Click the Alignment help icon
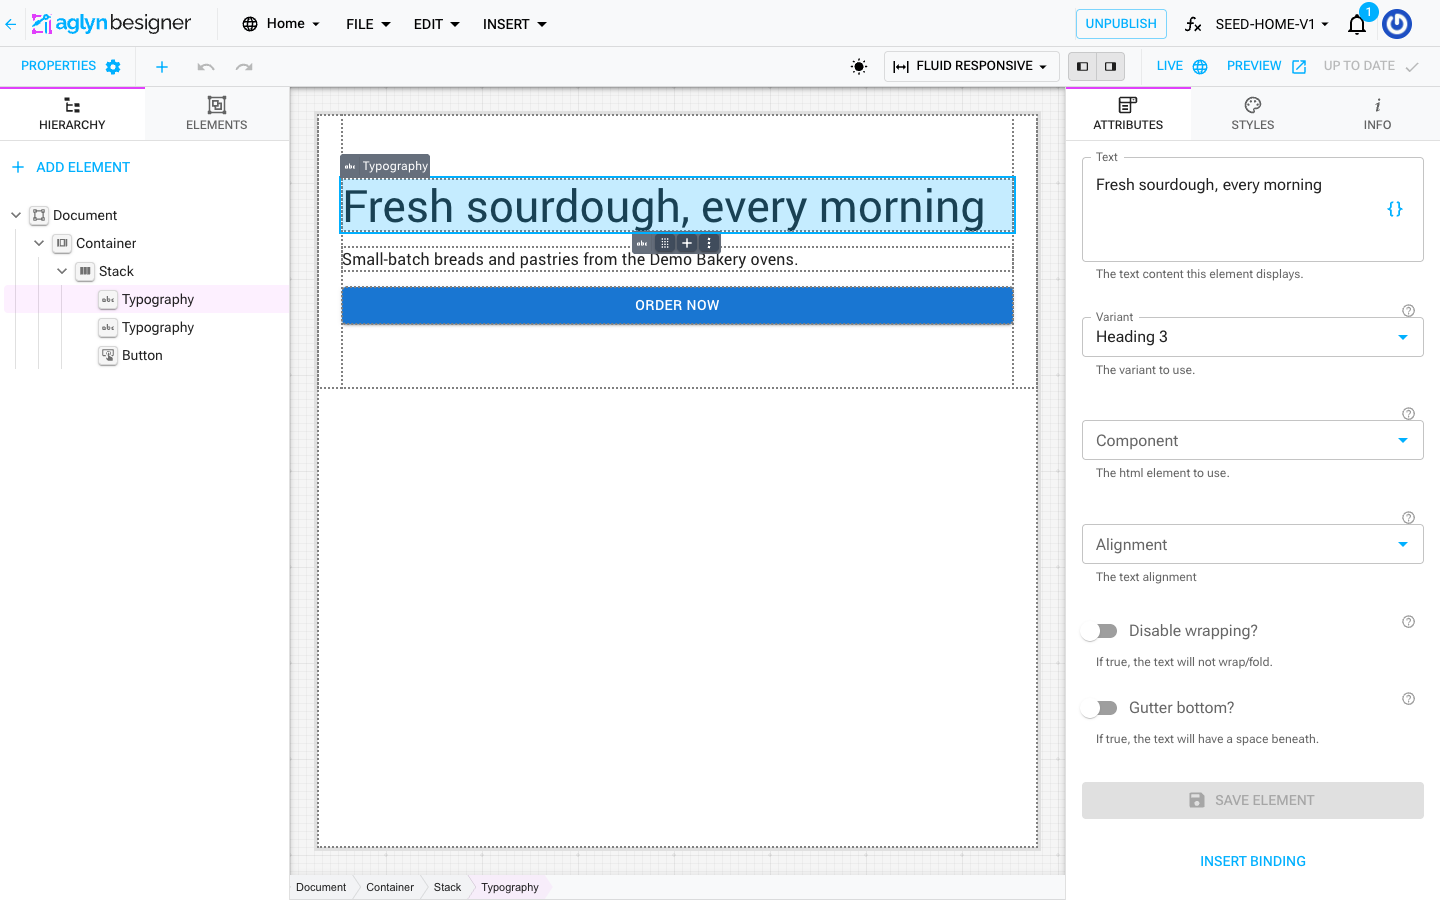 click(1408, 518)
